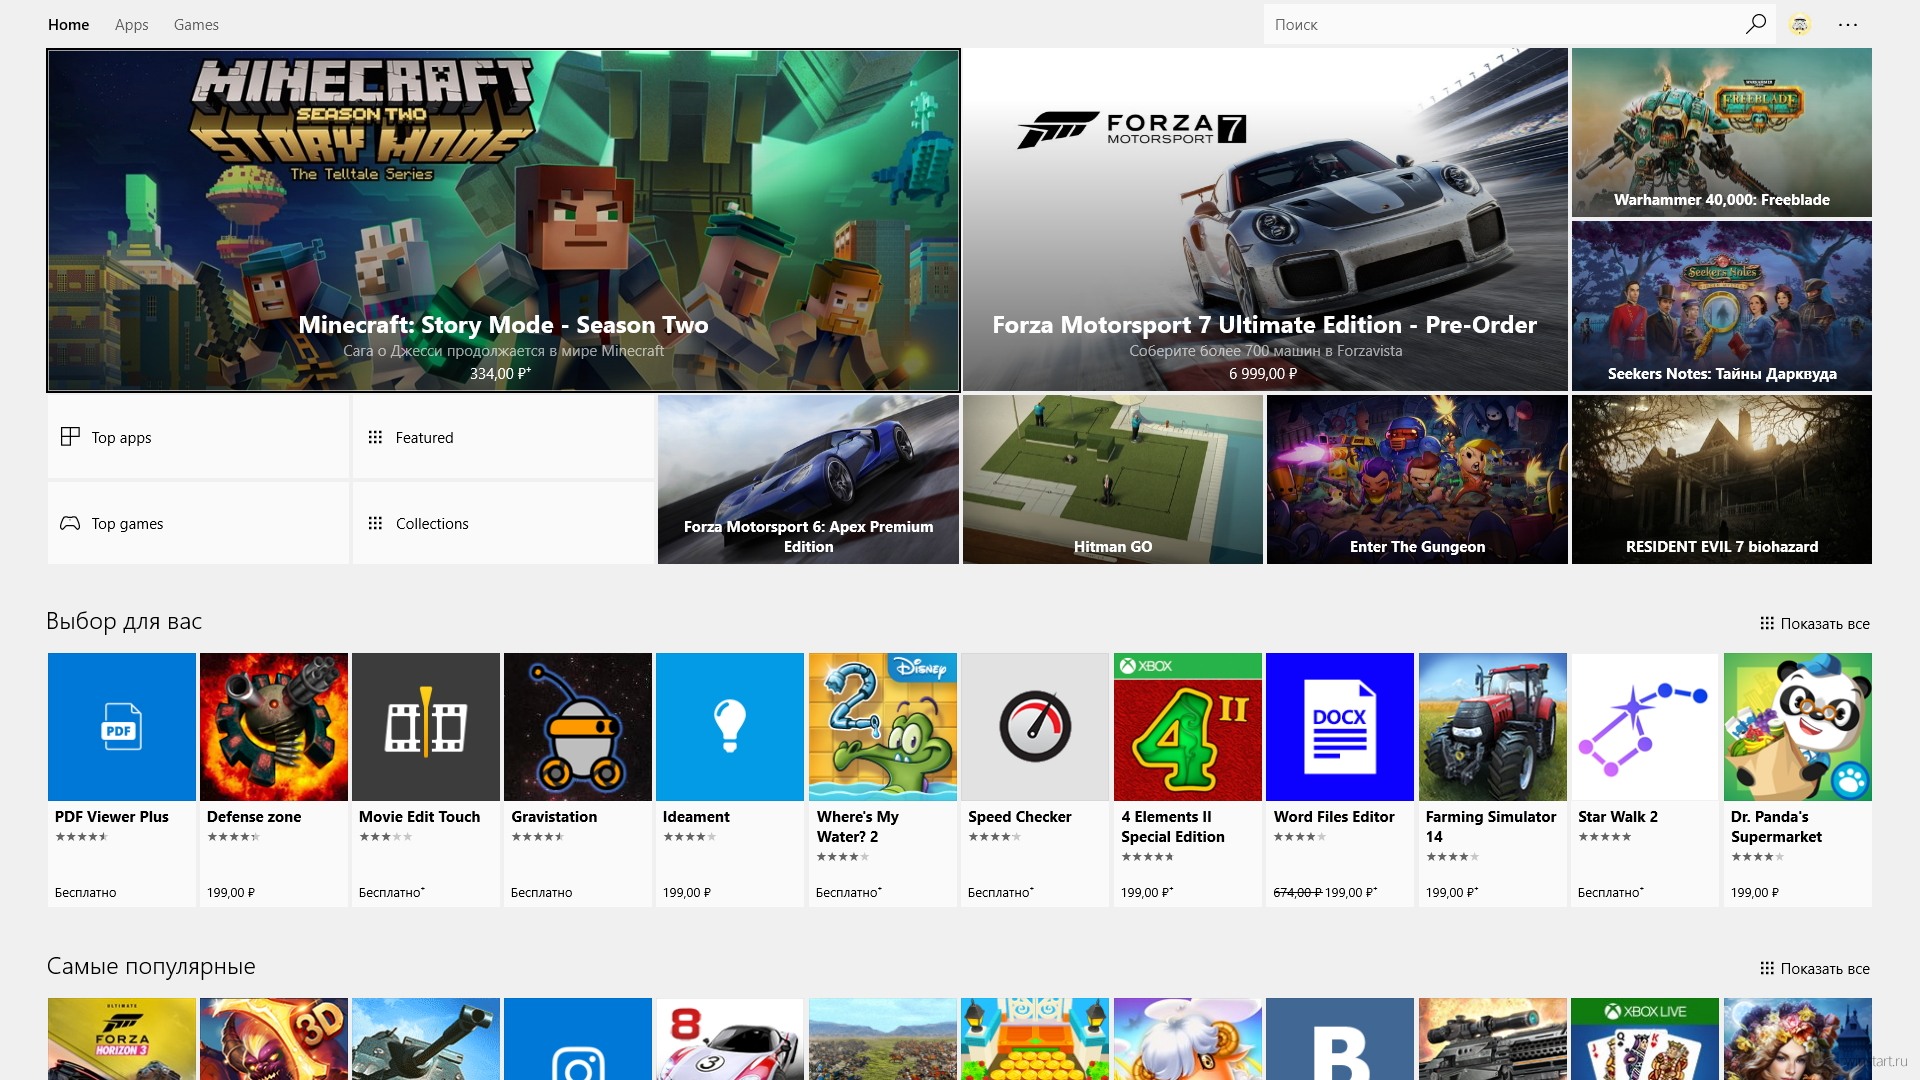The width and height of the screenshot is (1920, 1080).
Task: Click the 199,00 ₽ price under Ideament
Action: [686, 892]
